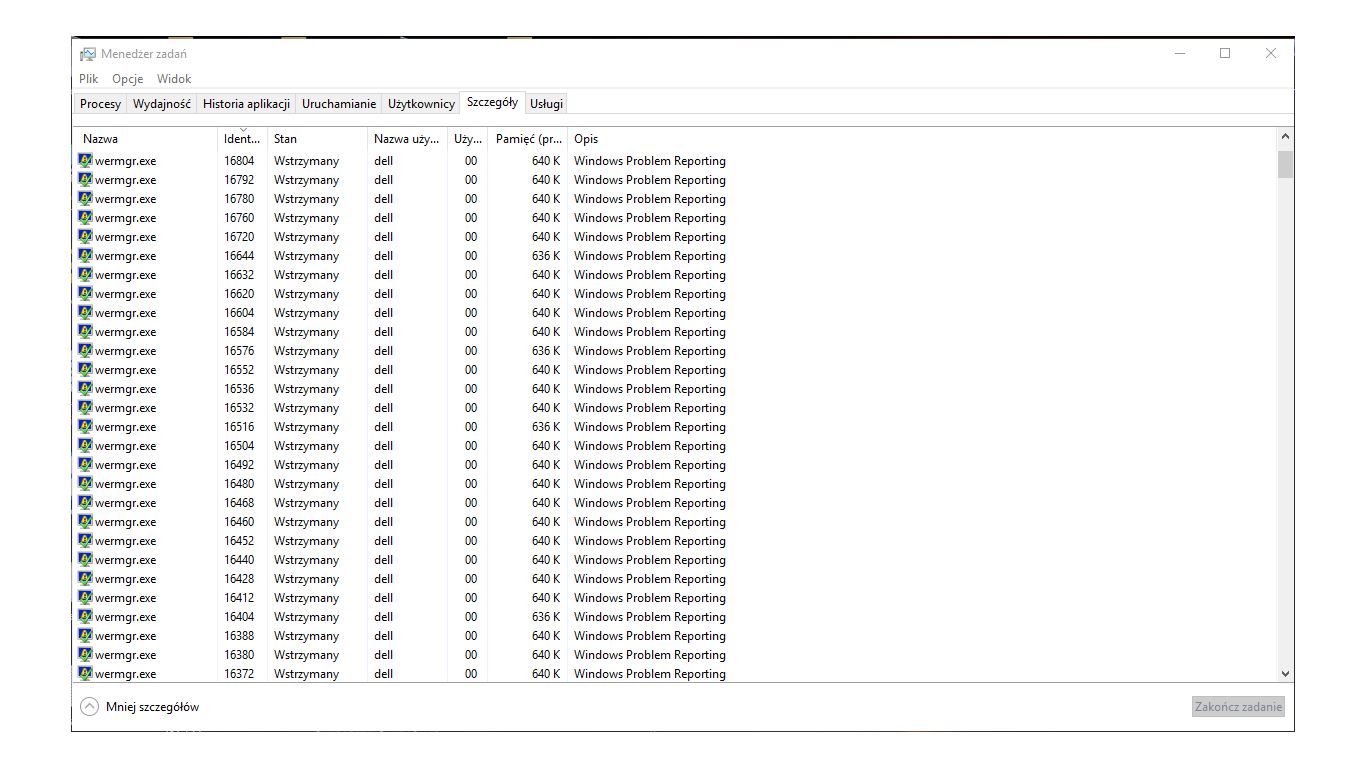Click the dell user cell for PID 16516

click(384, 427)
